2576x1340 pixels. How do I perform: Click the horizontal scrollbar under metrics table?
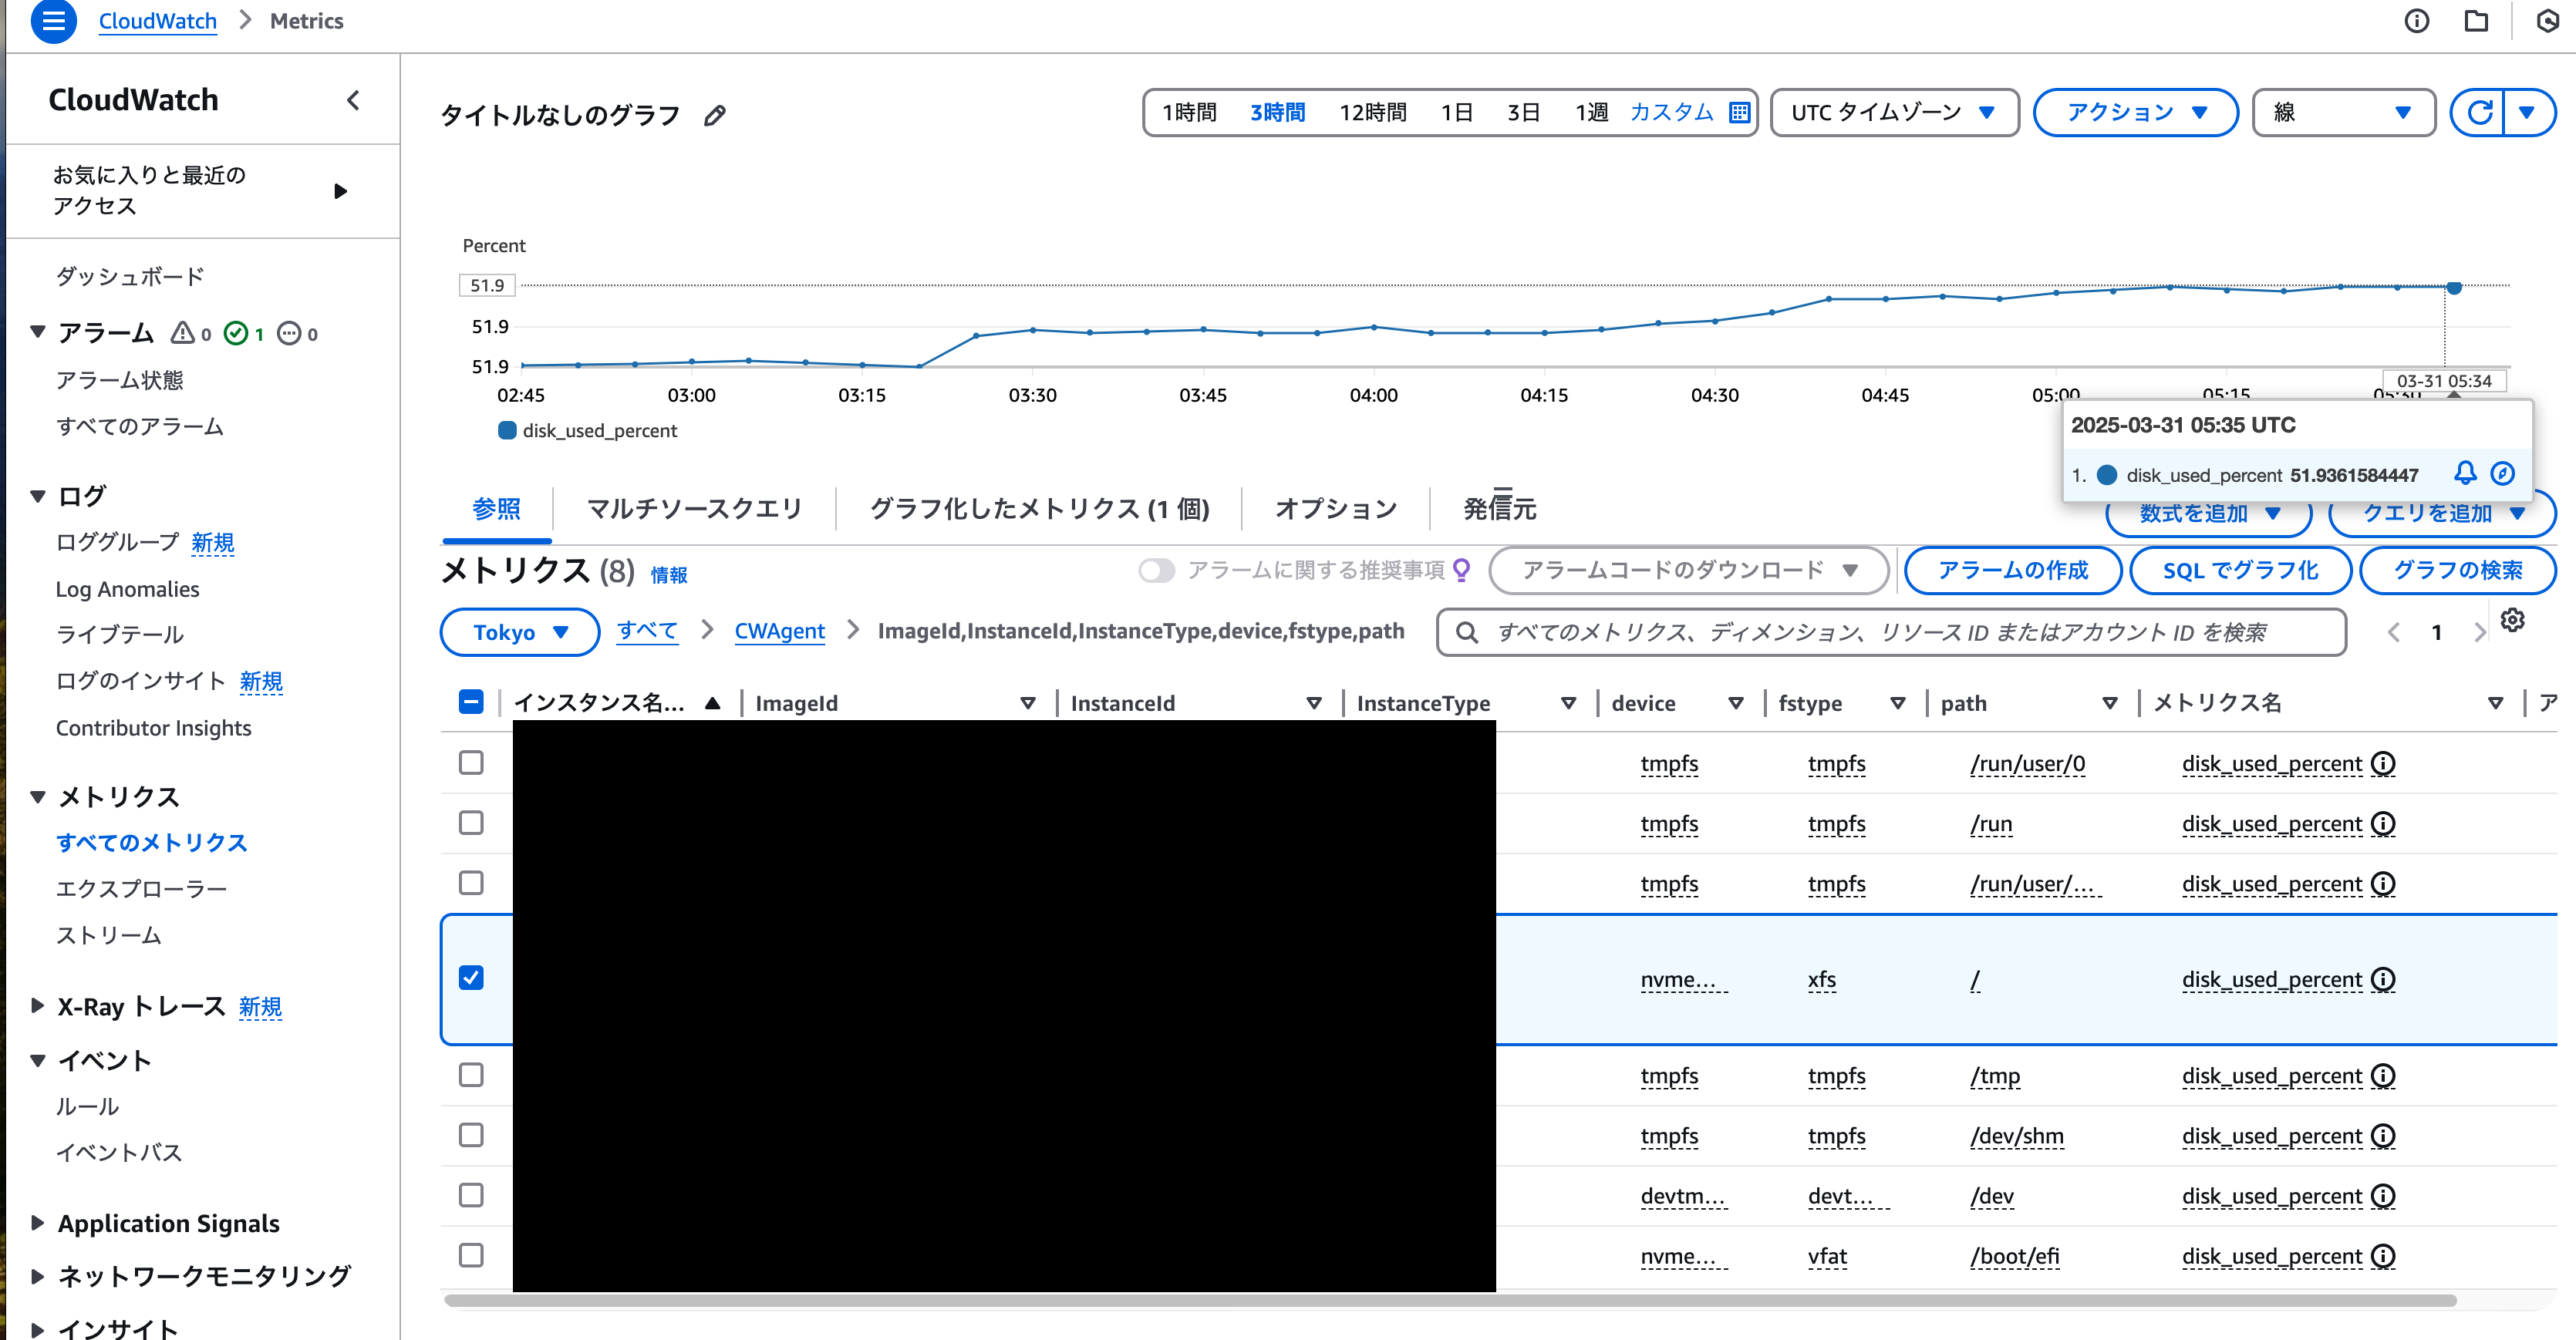(x=1450, y=1301)
